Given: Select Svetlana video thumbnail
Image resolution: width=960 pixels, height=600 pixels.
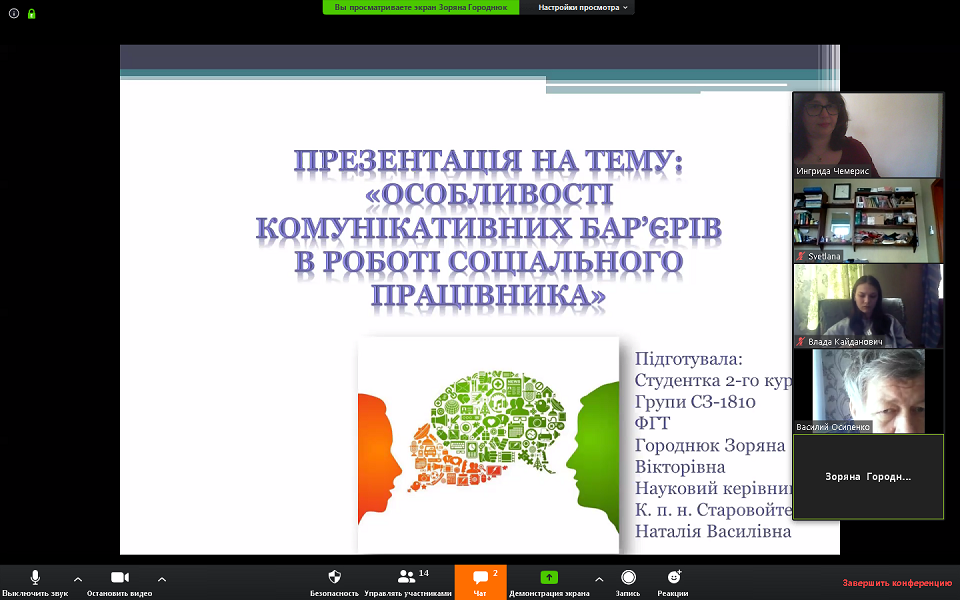Looking at the screenshot, I should pyautogui.click(x=868, y=220).
